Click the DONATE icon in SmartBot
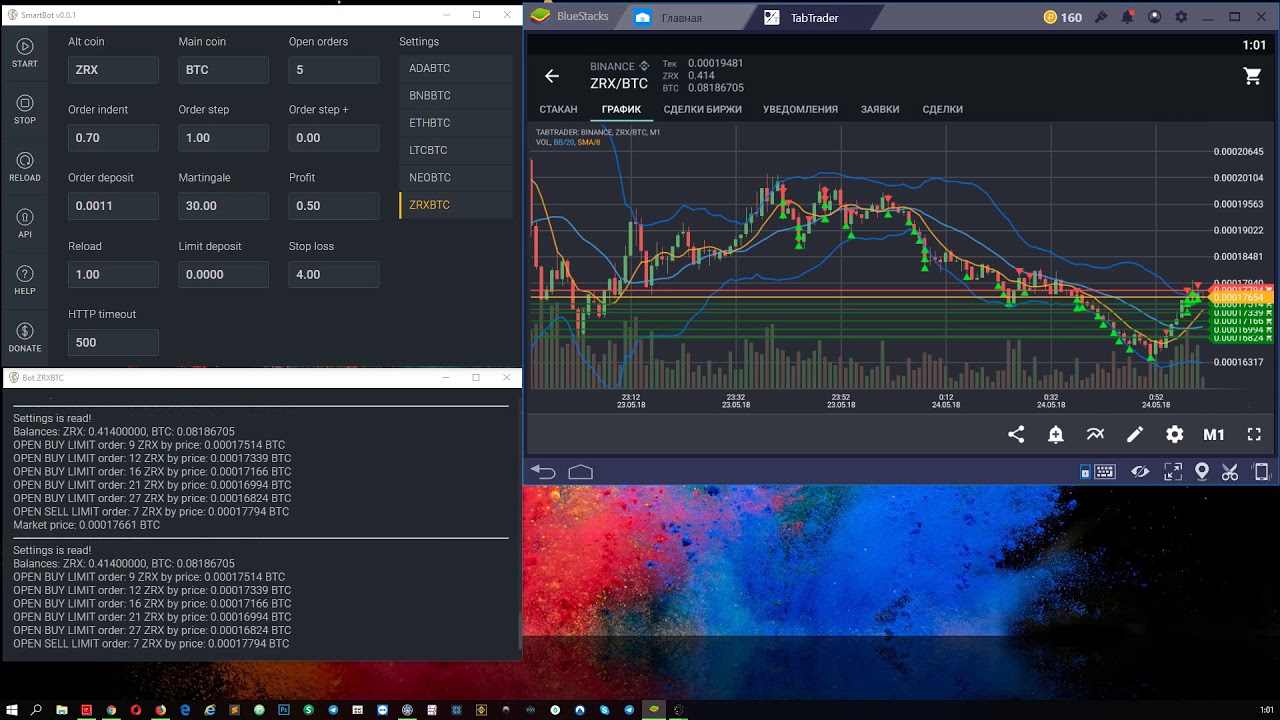 [x=25, y=338]
